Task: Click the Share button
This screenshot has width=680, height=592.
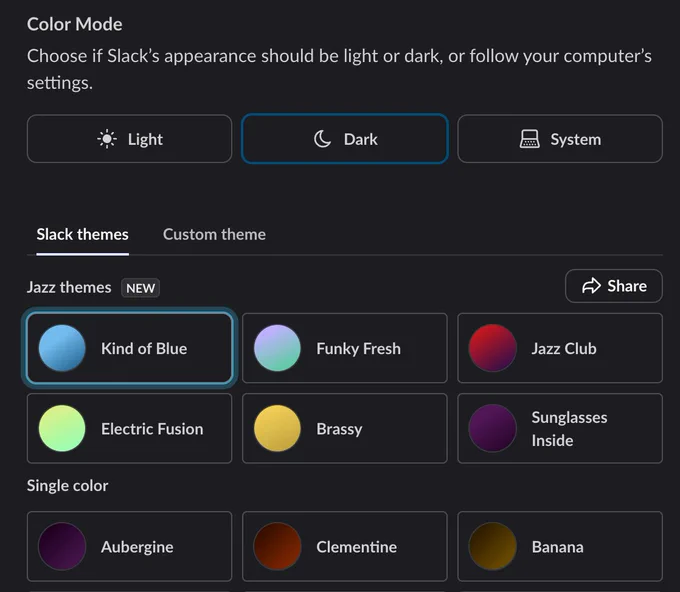Action: click(614, 286)
